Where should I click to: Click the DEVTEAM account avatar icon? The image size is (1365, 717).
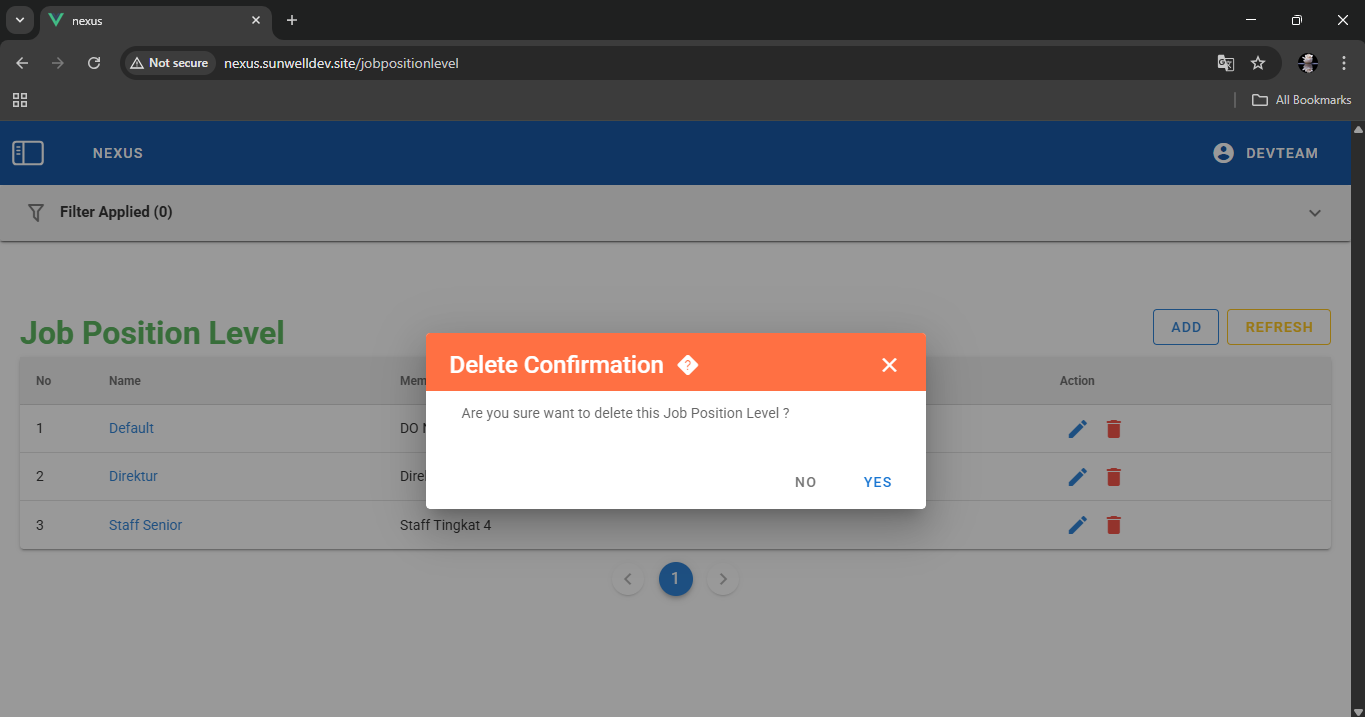pyautogui.click(x=1223, y=153)
